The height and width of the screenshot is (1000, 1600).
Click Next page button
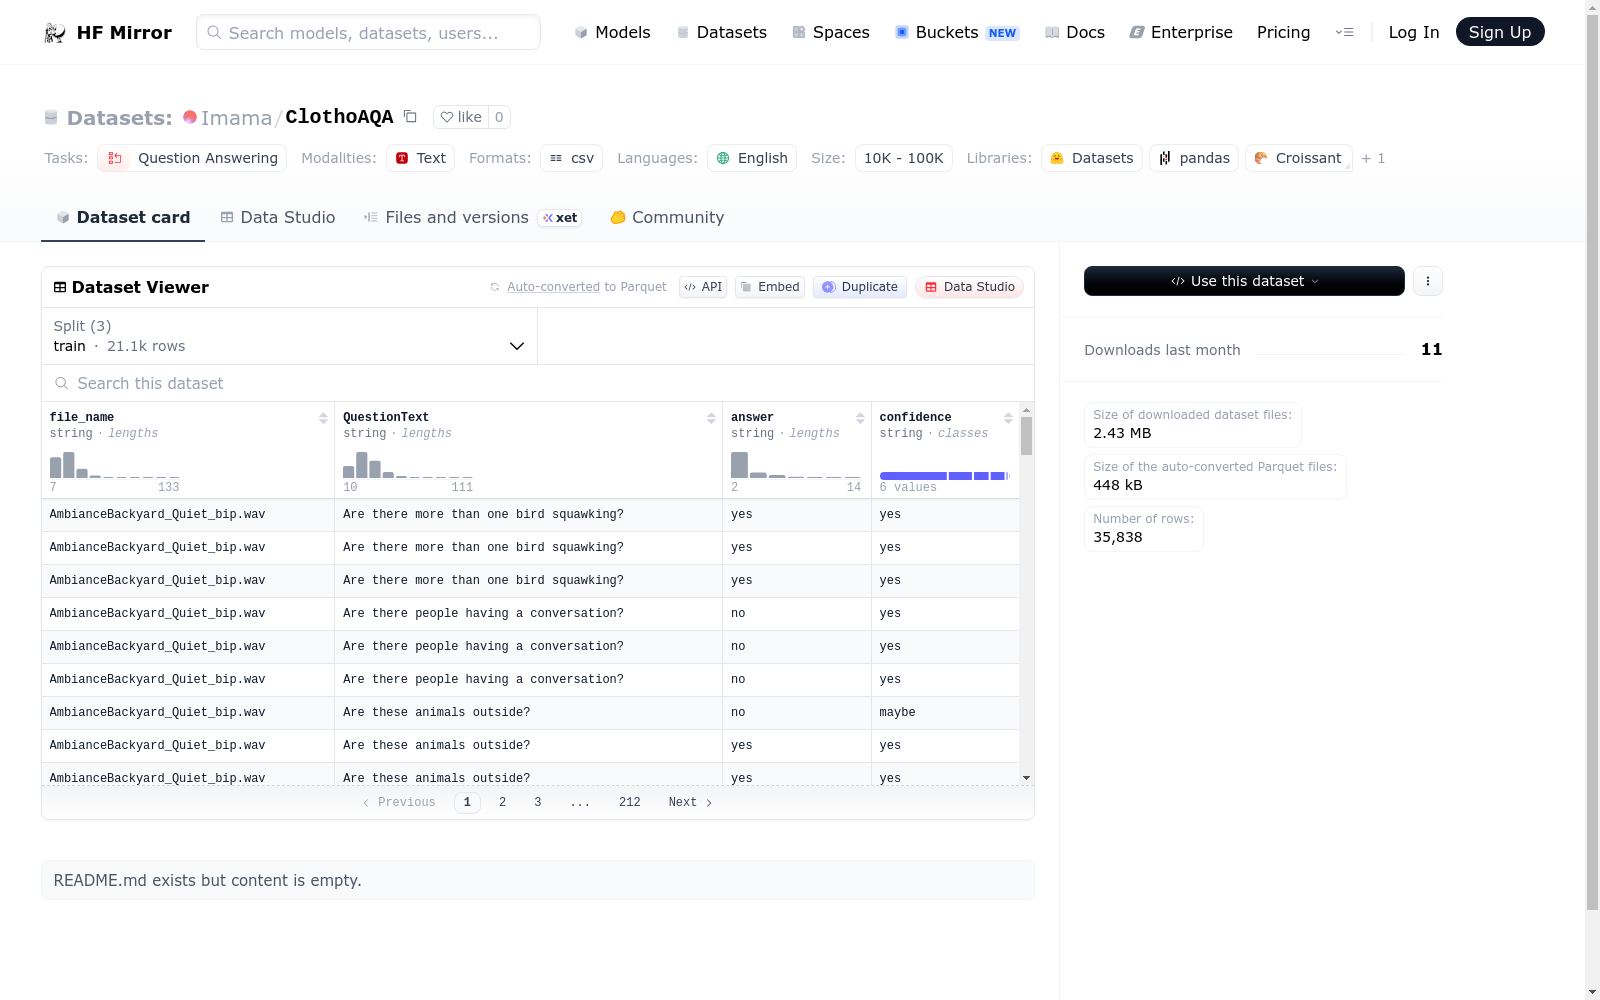tap(690, 802)
